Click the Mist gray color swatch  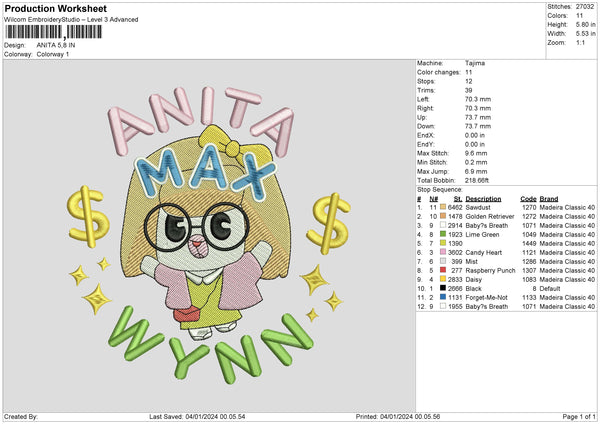point(443,261)
